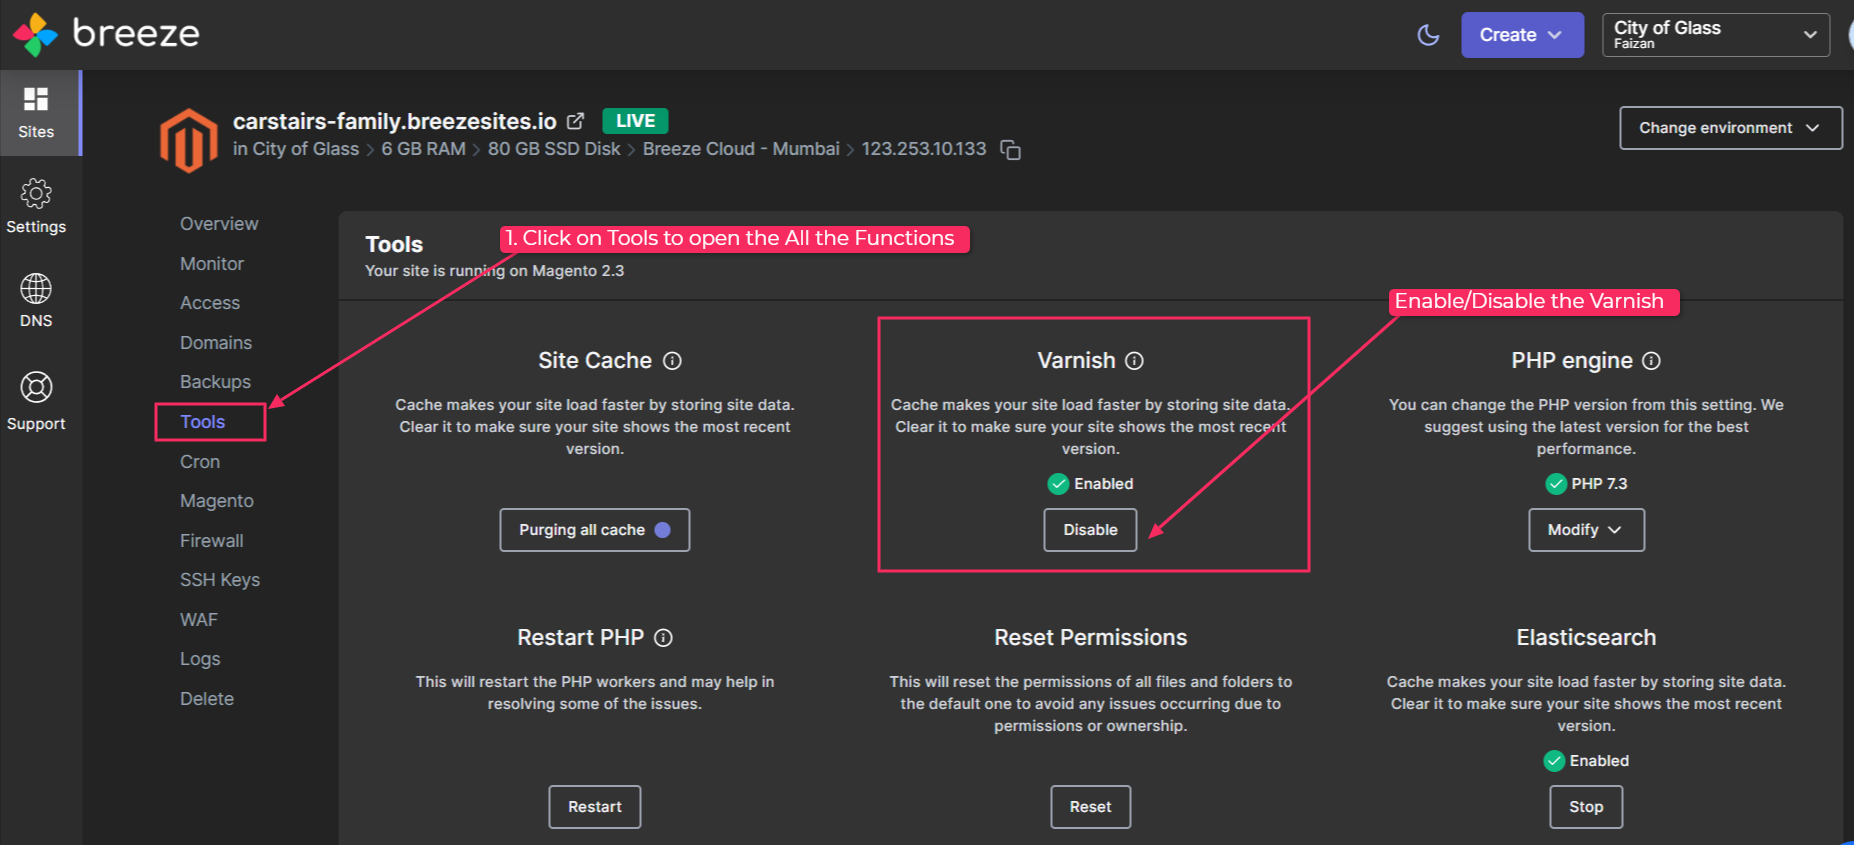Screen dimensions: 1854x845
Task: Go to the Access menu item
Action: click(x=210, y=303)
